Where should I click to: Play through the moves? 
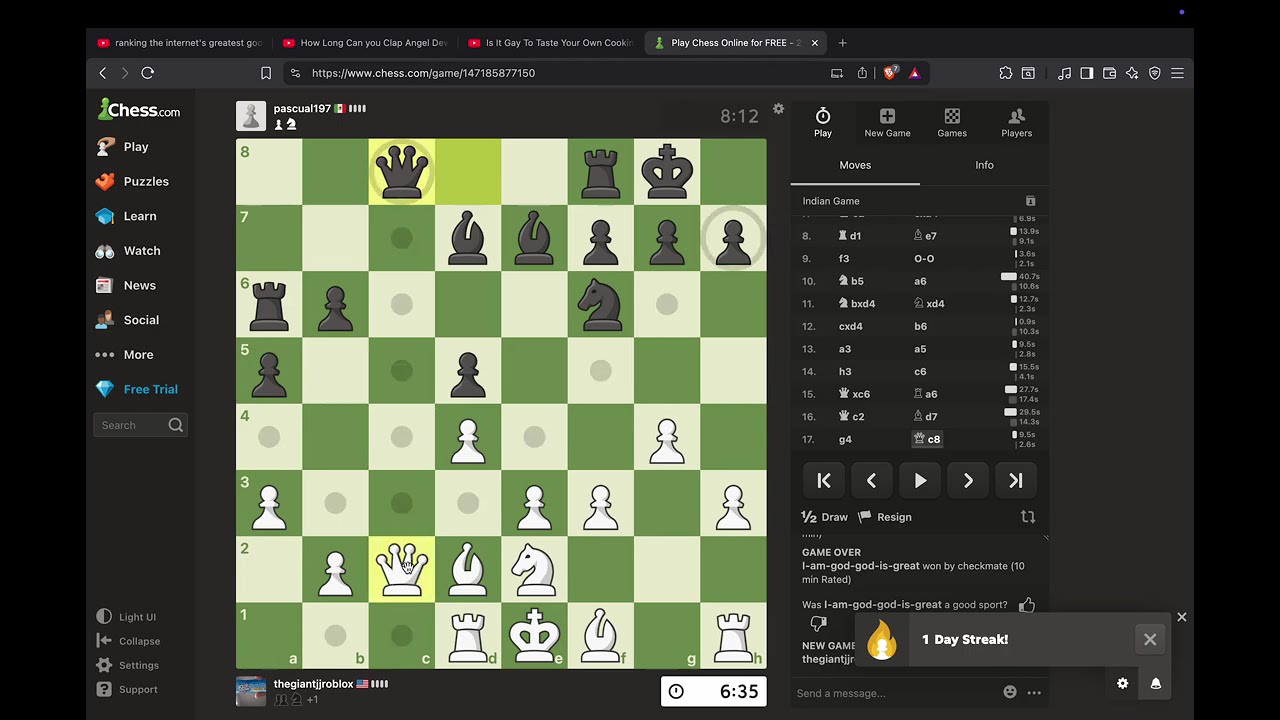coord(920,481)
